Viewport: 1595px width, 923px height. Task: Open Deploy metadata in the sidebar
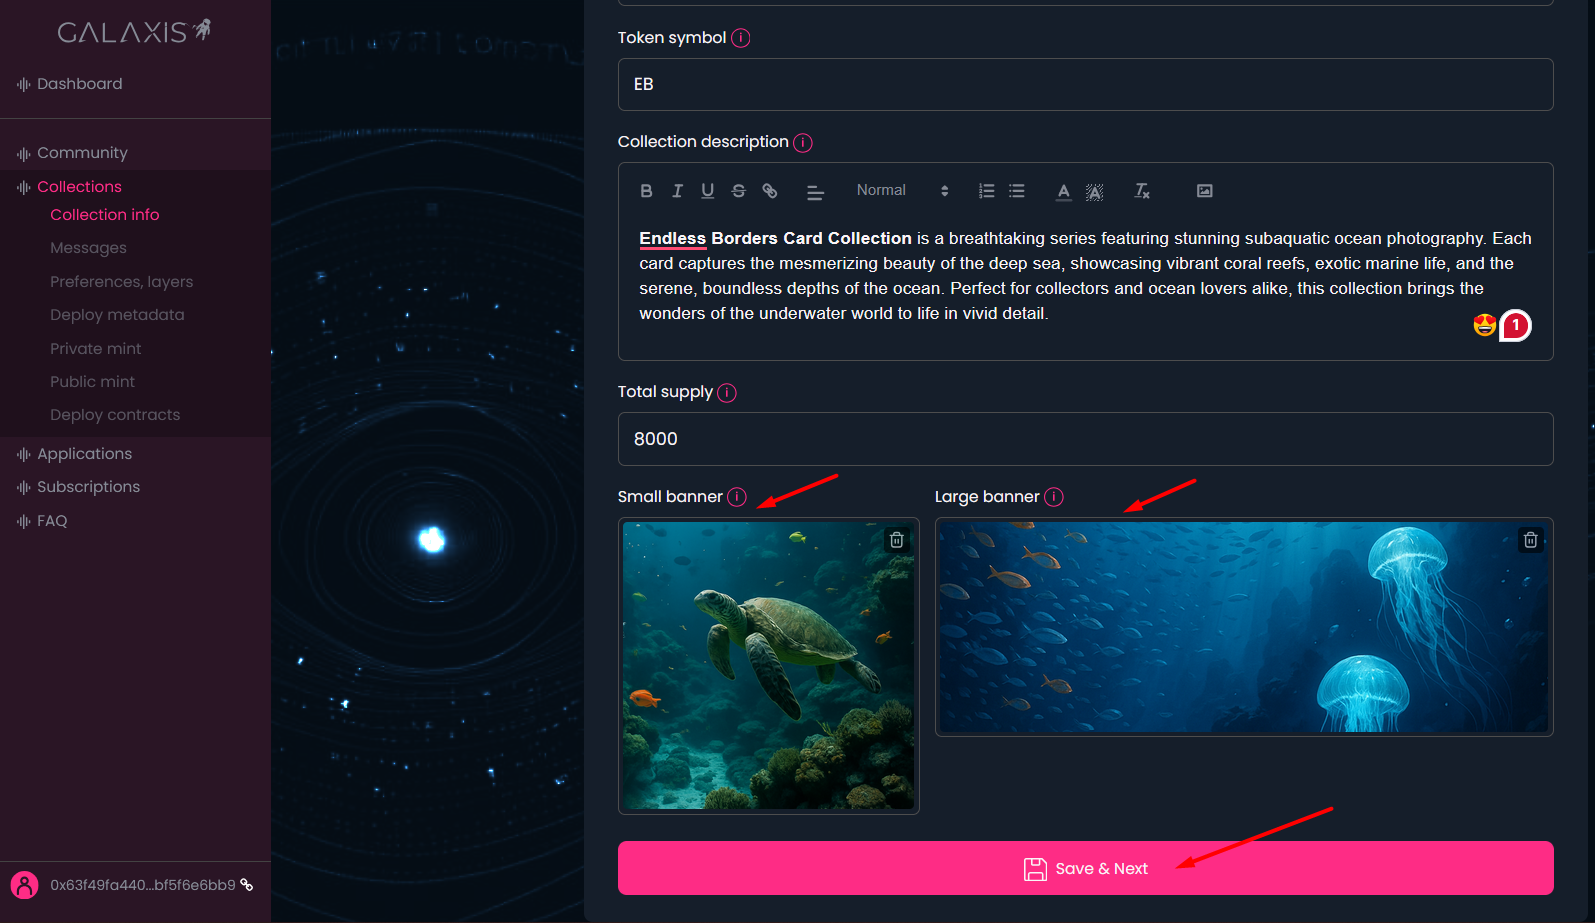coord(117,315)
